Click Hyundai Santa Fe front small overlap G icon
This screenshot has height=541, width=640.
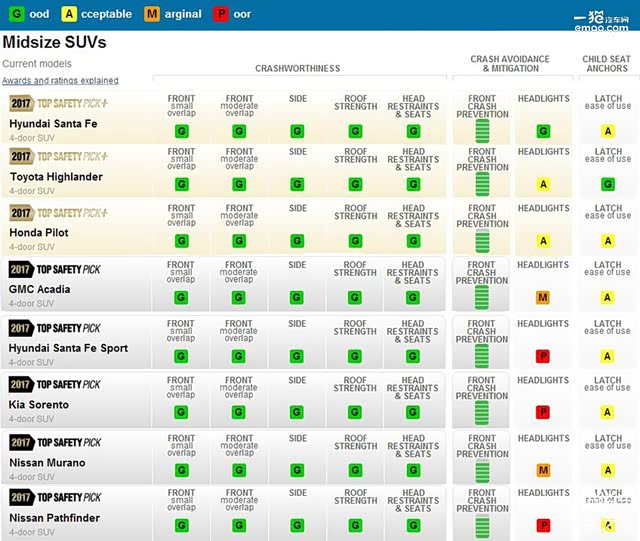coord(182,131)
